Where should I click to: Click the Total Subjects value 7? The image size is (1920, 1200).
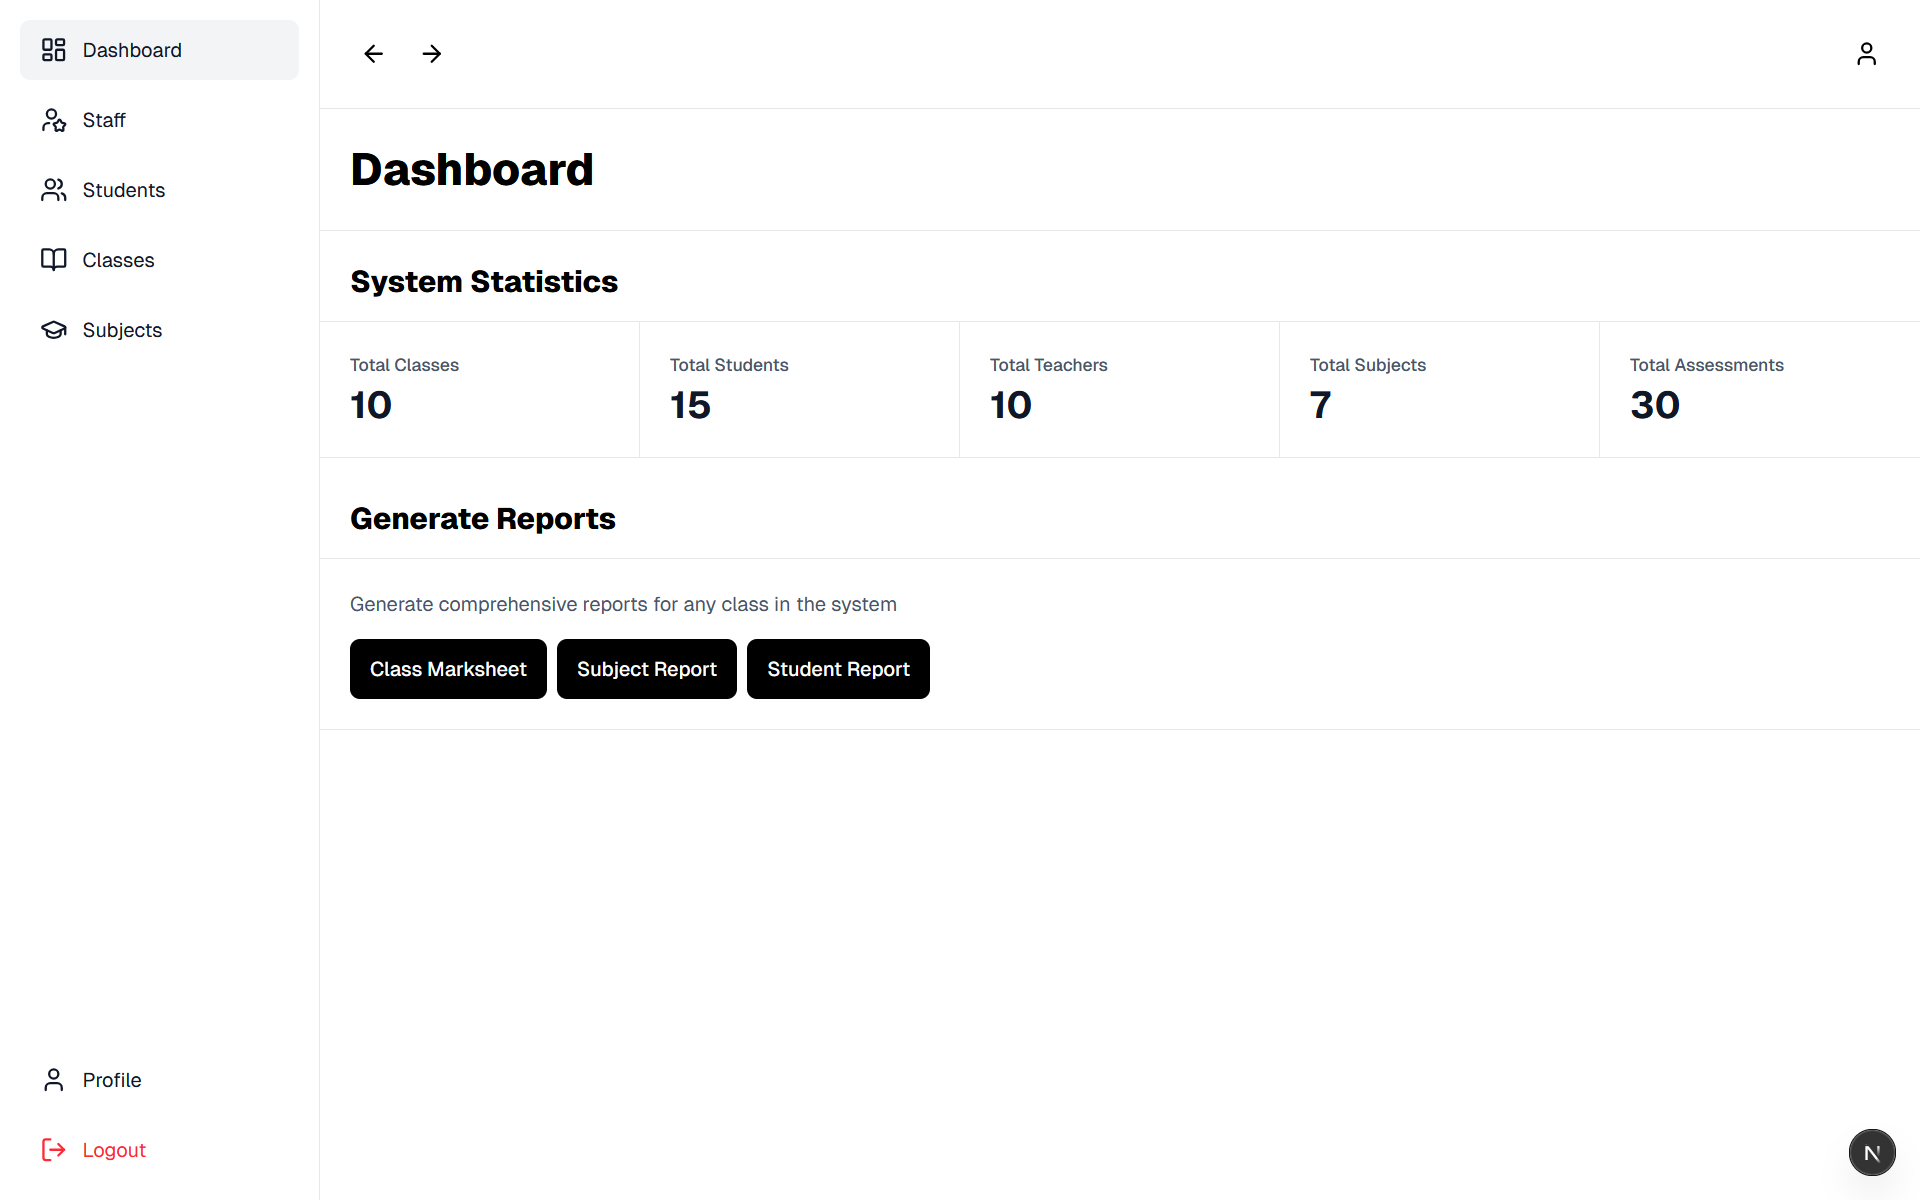click(1321, 405)
